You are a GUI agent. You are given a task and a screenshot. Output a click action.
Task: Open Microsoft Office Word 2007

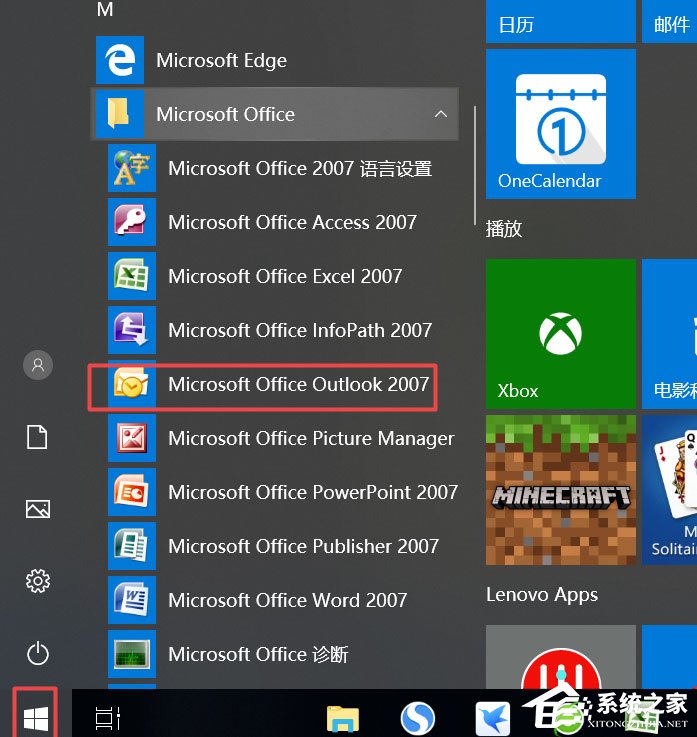point(287,600)
